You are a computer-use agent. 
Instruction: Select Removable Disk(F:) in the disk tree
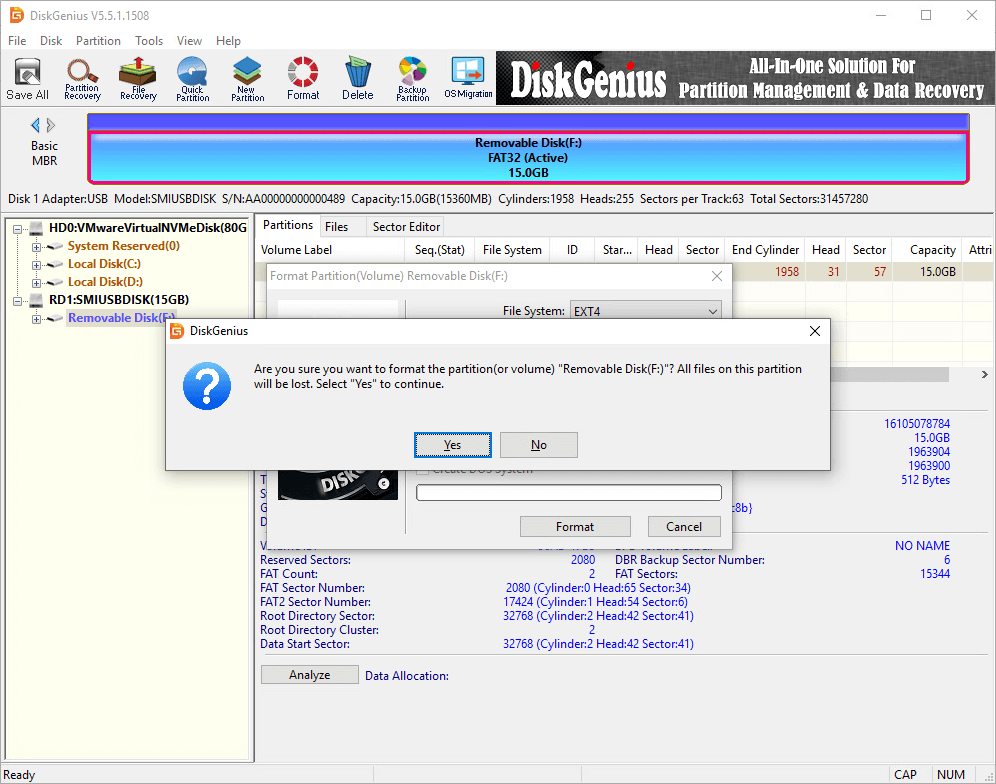[x=121, y=318]
